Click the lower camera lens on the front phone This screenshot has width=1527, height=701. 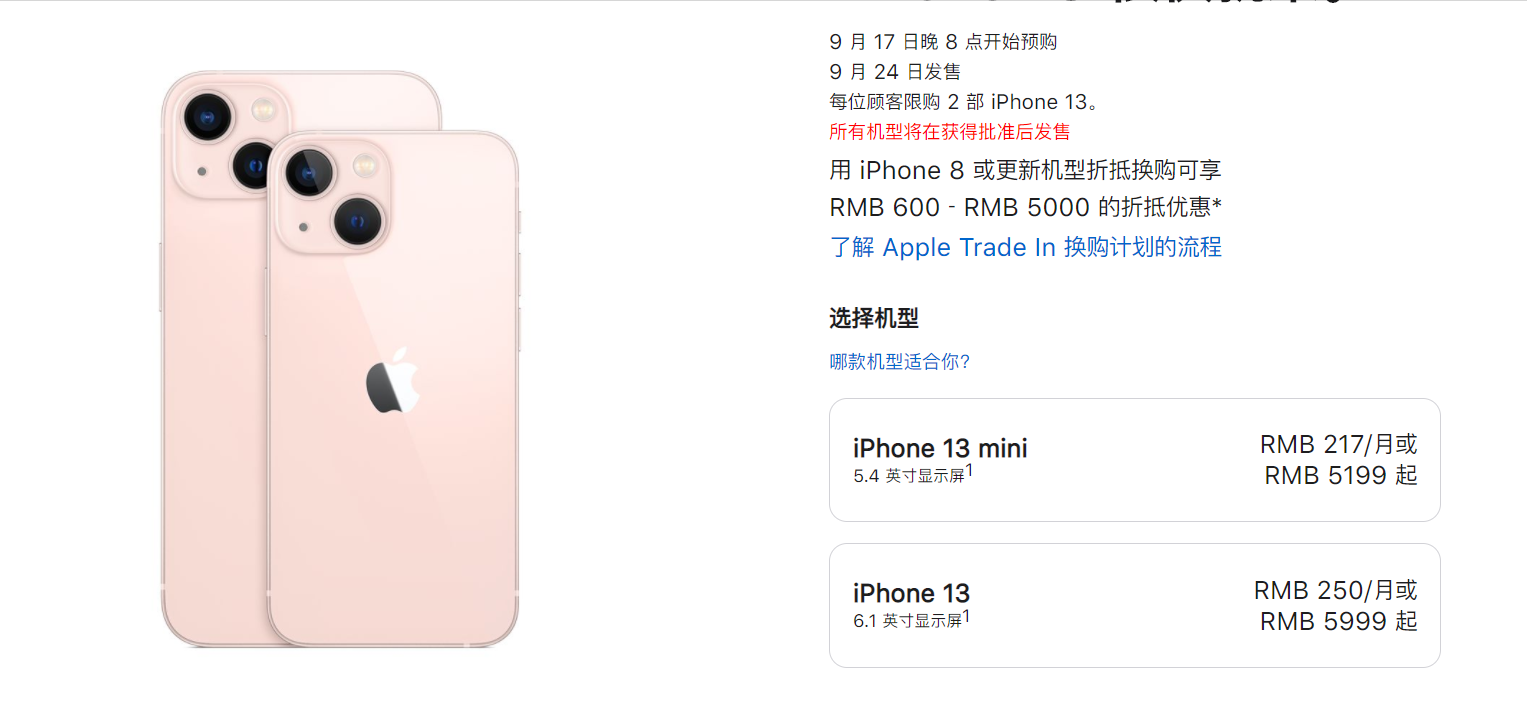point(357,221)
